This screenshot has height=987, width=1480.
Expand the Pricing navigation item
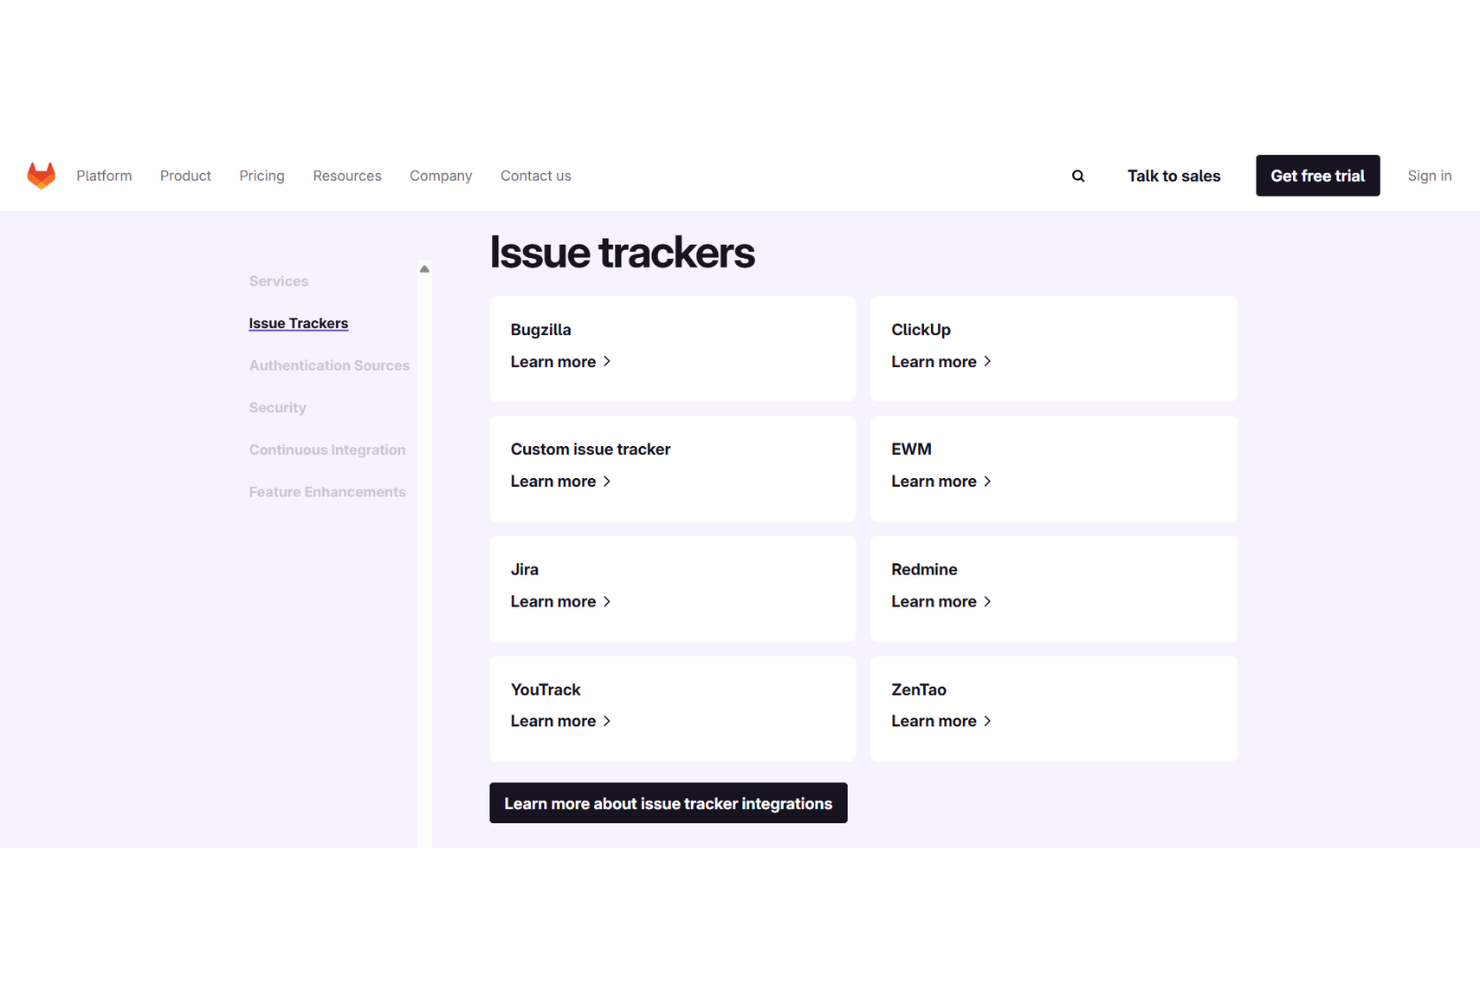[261, 175]
